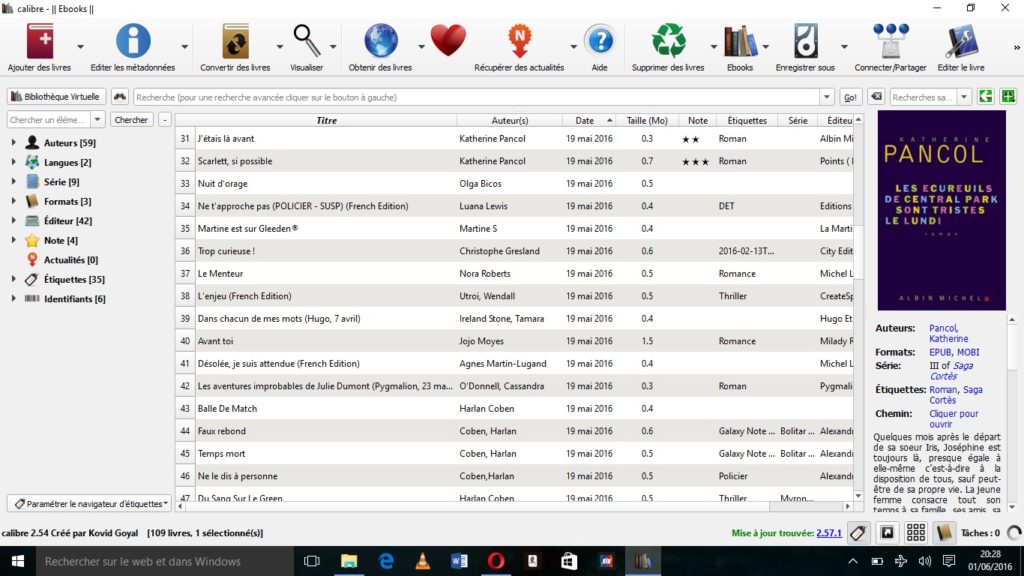Open the 2.57.1 update link
The height and width of the screenshot is (576, 1024).
point(828,534)
